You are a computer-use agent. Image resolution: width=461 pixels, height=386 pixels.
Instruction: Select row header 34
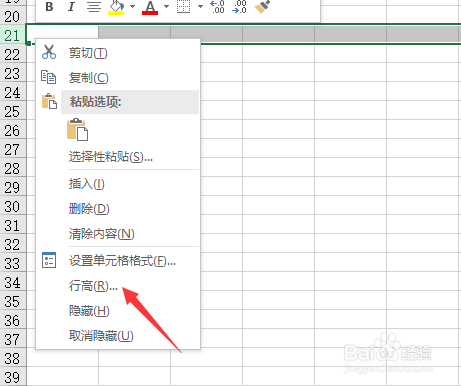pyautogui.click(x=13, y=282)
